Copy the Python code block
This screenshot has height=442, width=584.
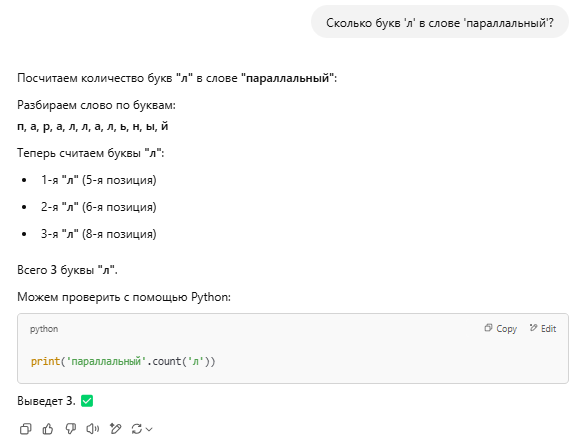tap(501, 328)
